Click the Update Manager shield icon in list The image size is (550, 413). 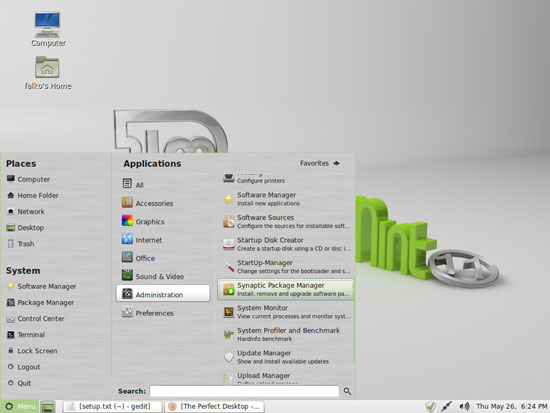click(229, 357)
